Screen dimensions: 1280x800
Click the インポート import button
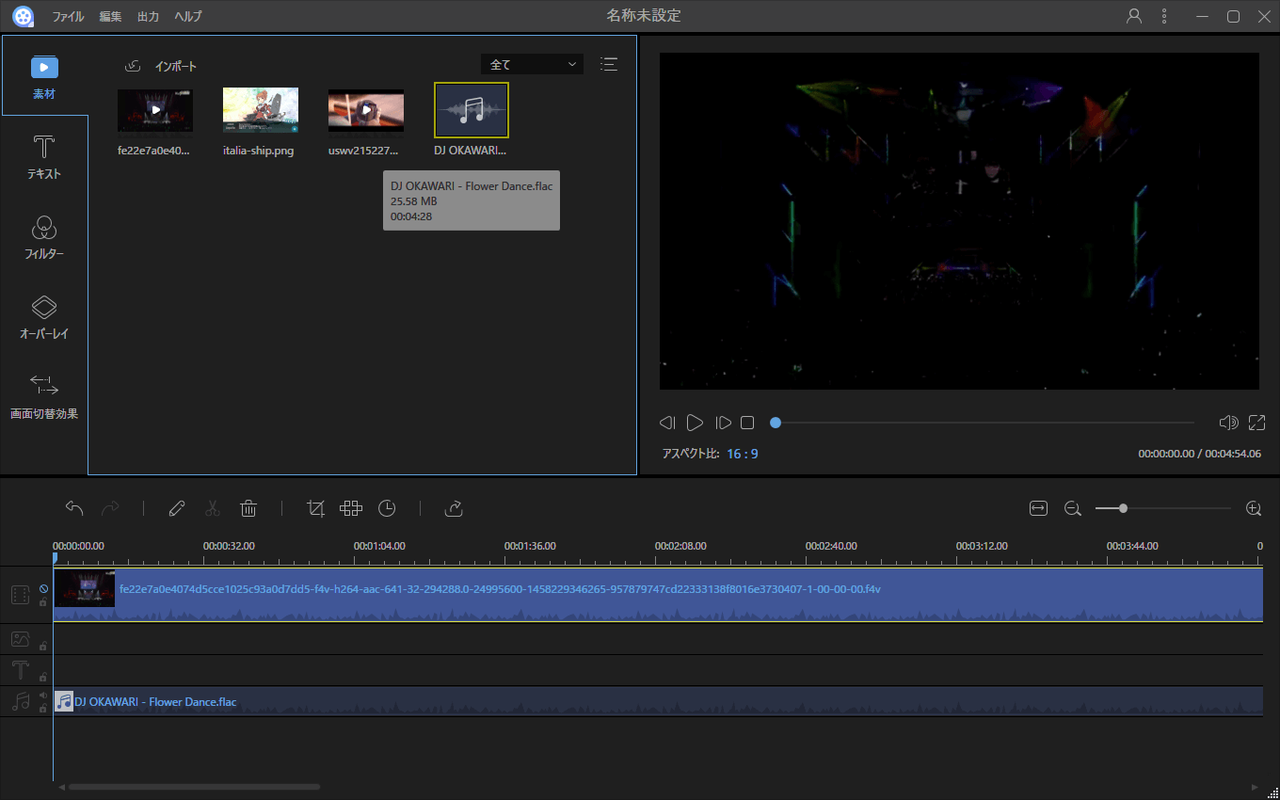[161, 66]
